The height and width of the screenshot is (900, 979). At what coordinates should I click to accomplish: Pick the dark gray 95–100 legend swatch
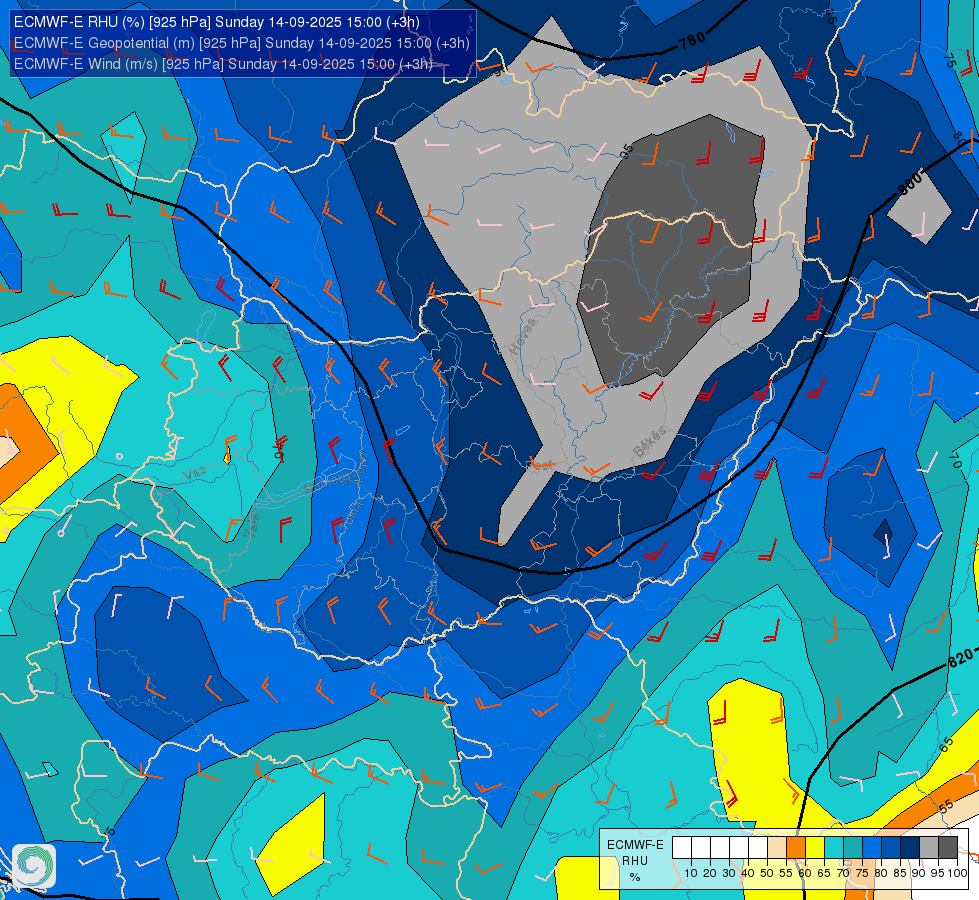coord(948,847)
